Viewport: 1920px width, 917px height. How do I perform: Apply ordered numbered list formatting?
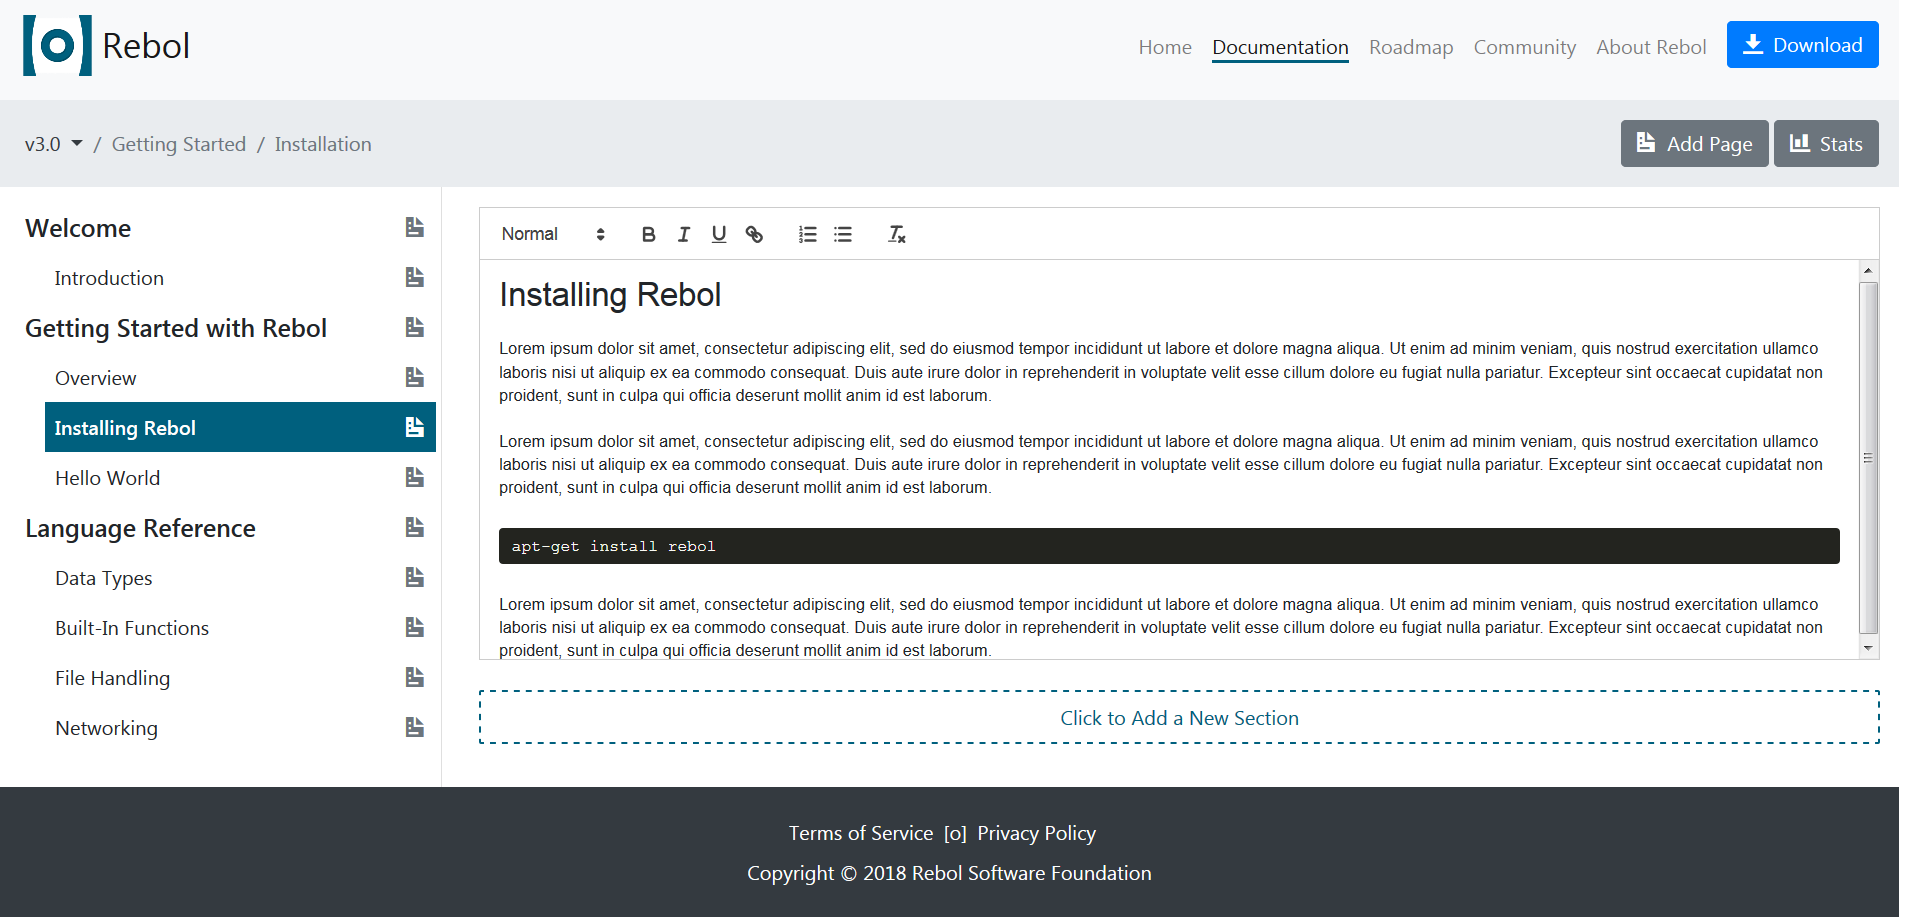click(808, 234)
